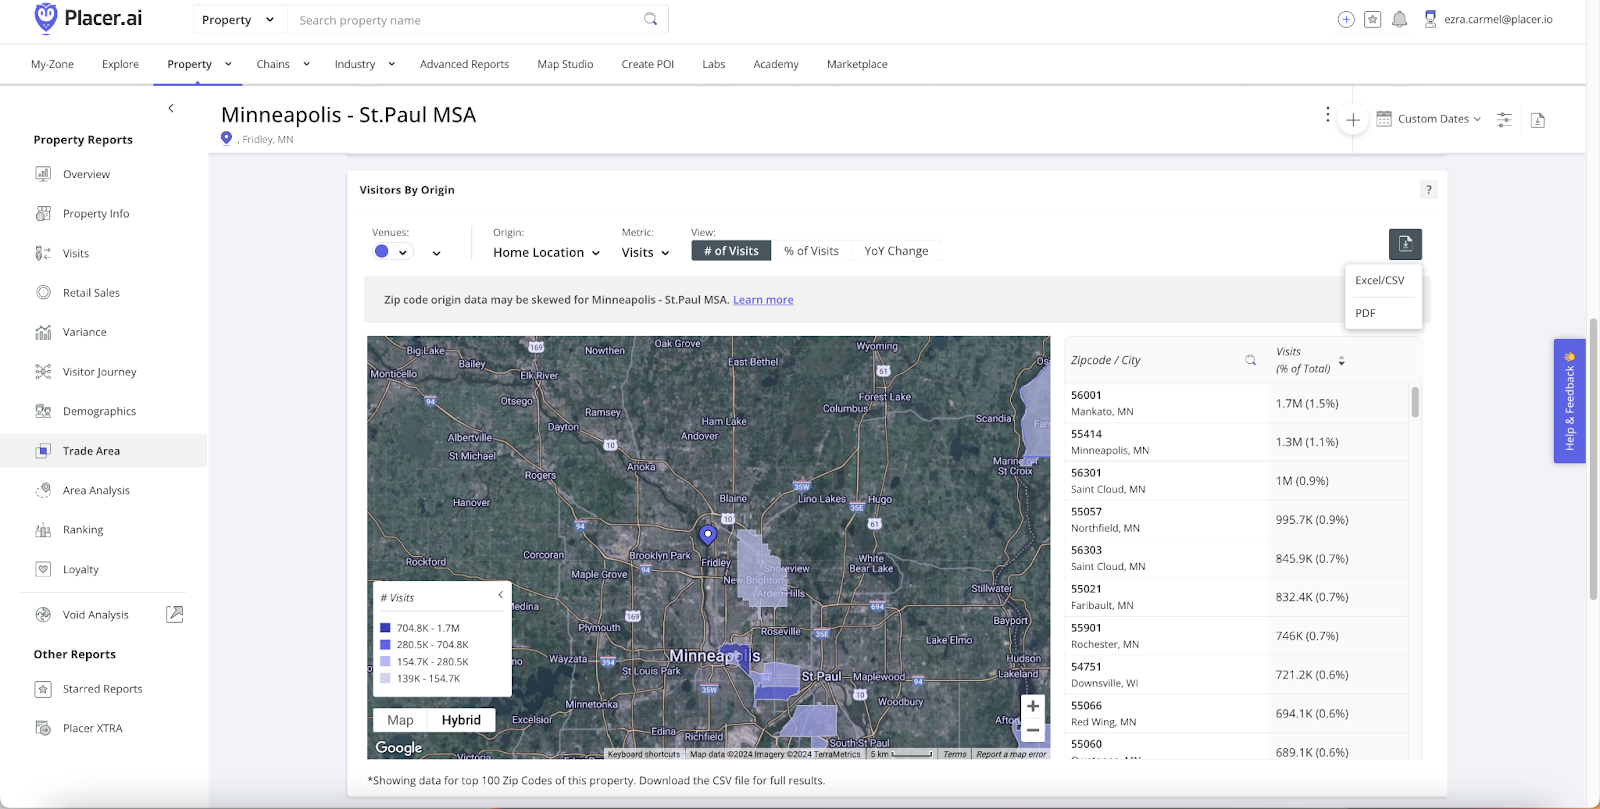Open Retail Sales in sidebar
Image resolution: width=1600 pixels, height=809 pixels.
tap(91, 292)
